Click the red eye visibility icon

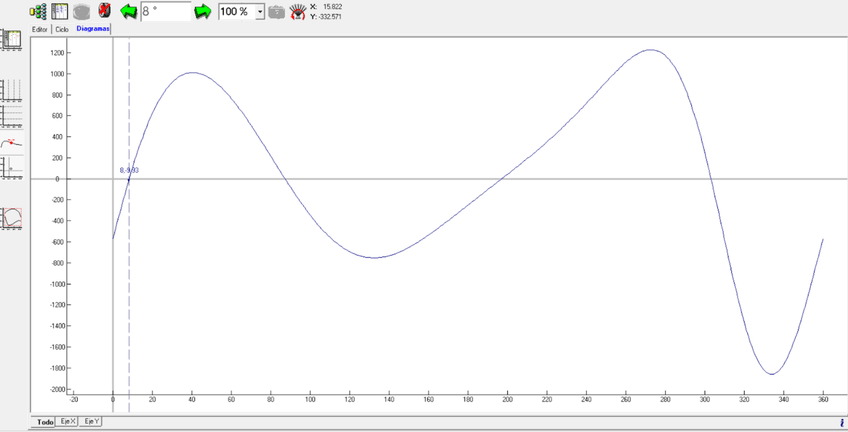tap(297, 12)
